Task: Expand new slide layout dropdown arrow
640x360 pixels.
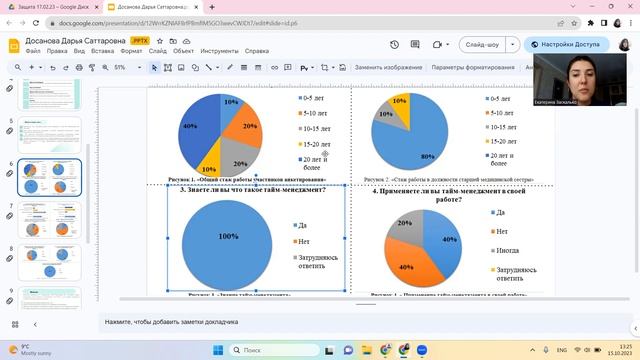Action: [x=40, y=68]
